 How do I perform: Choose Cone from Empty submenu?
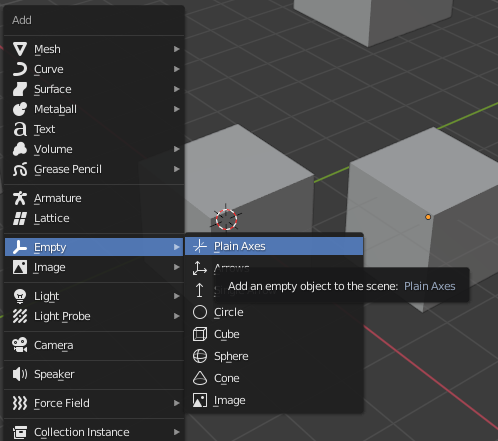click(x=274, y=378)
